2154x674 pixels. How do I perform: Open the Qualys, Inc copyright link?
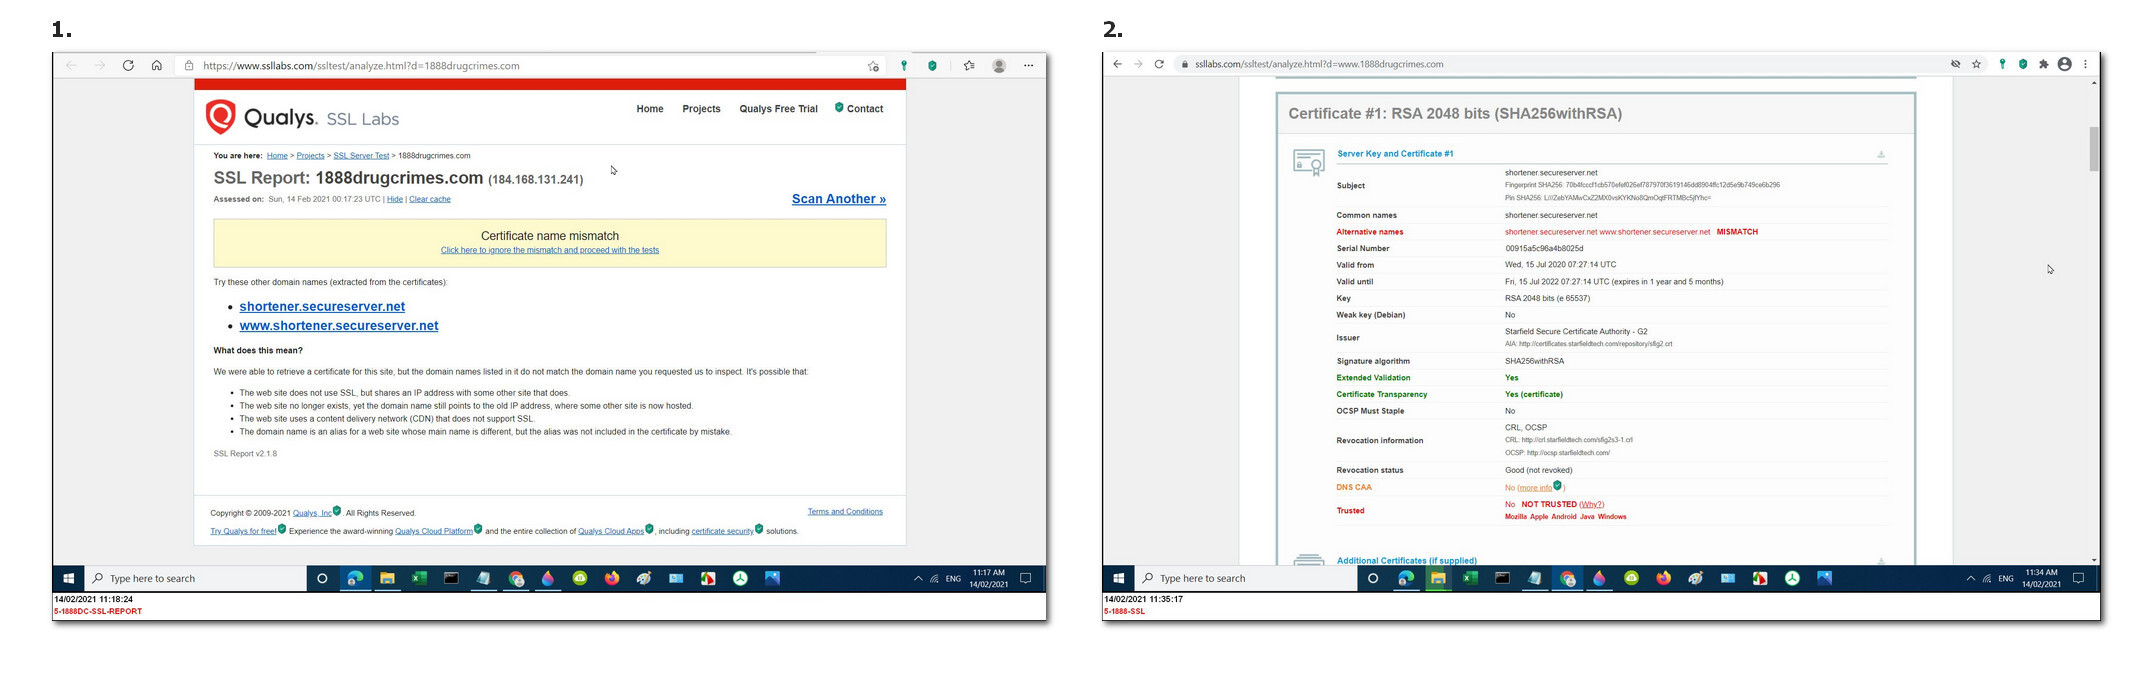(x=312, y=513)
